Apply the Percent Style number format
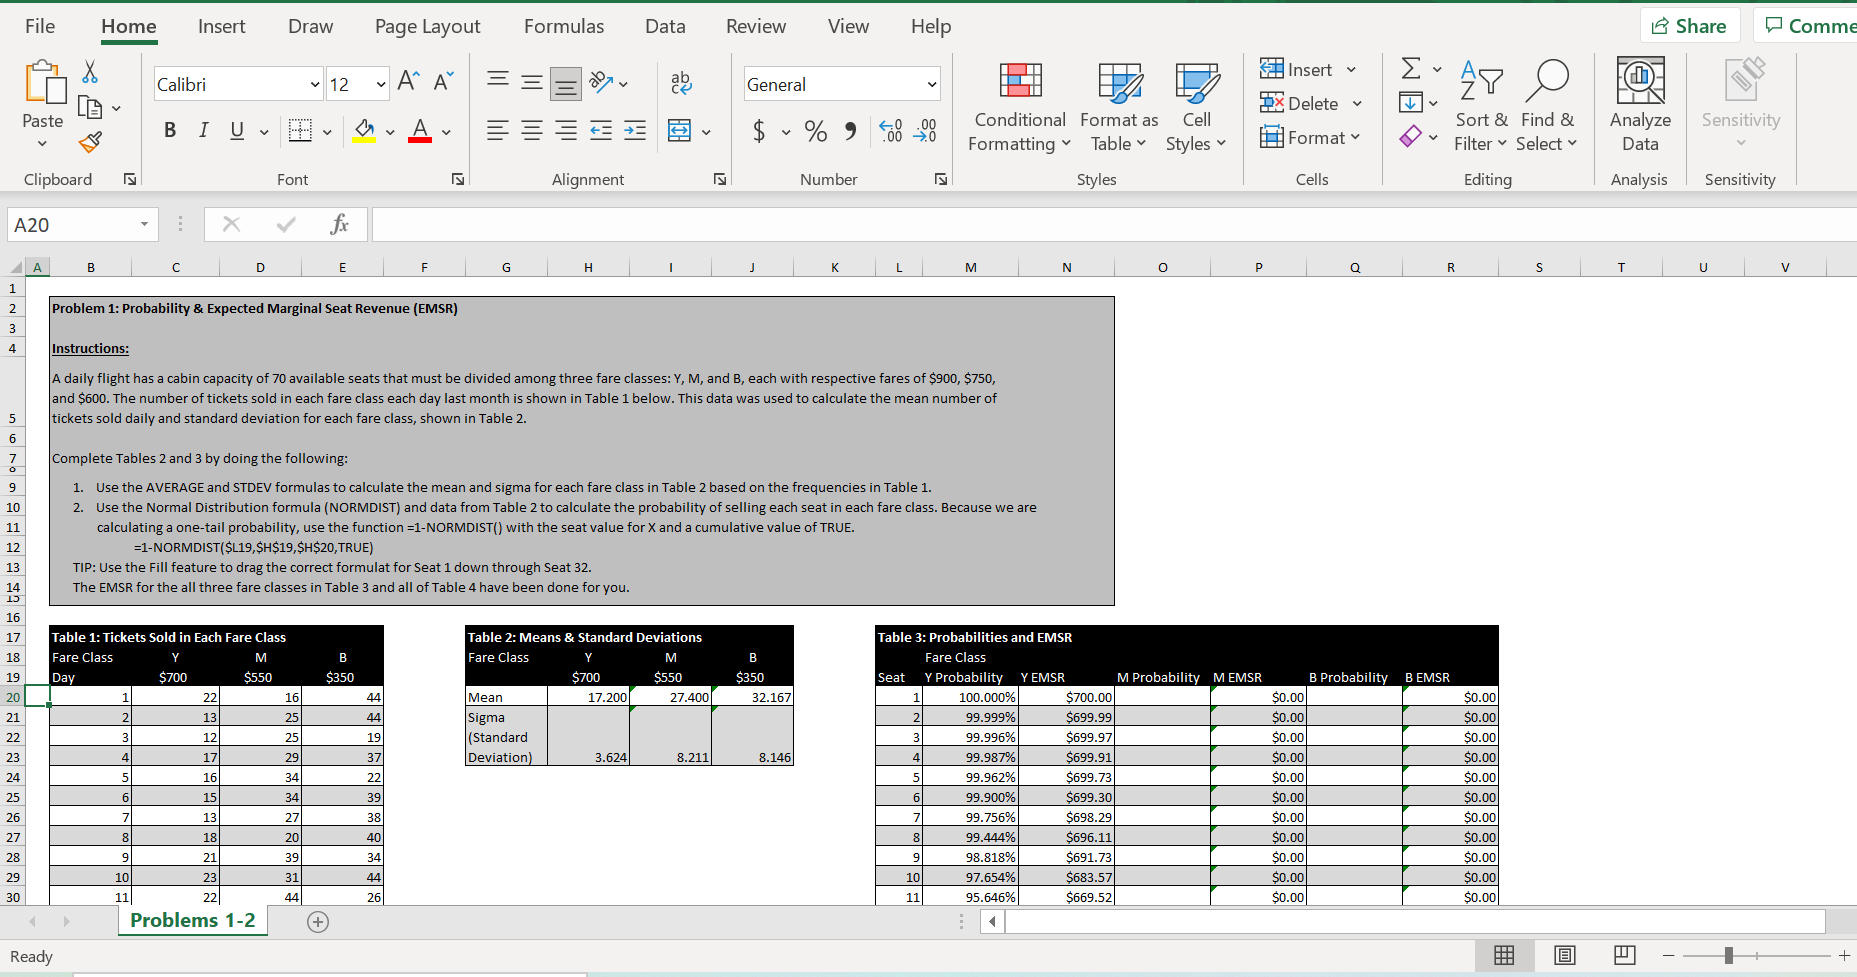 pyautogui.click(x=815, y=131)
